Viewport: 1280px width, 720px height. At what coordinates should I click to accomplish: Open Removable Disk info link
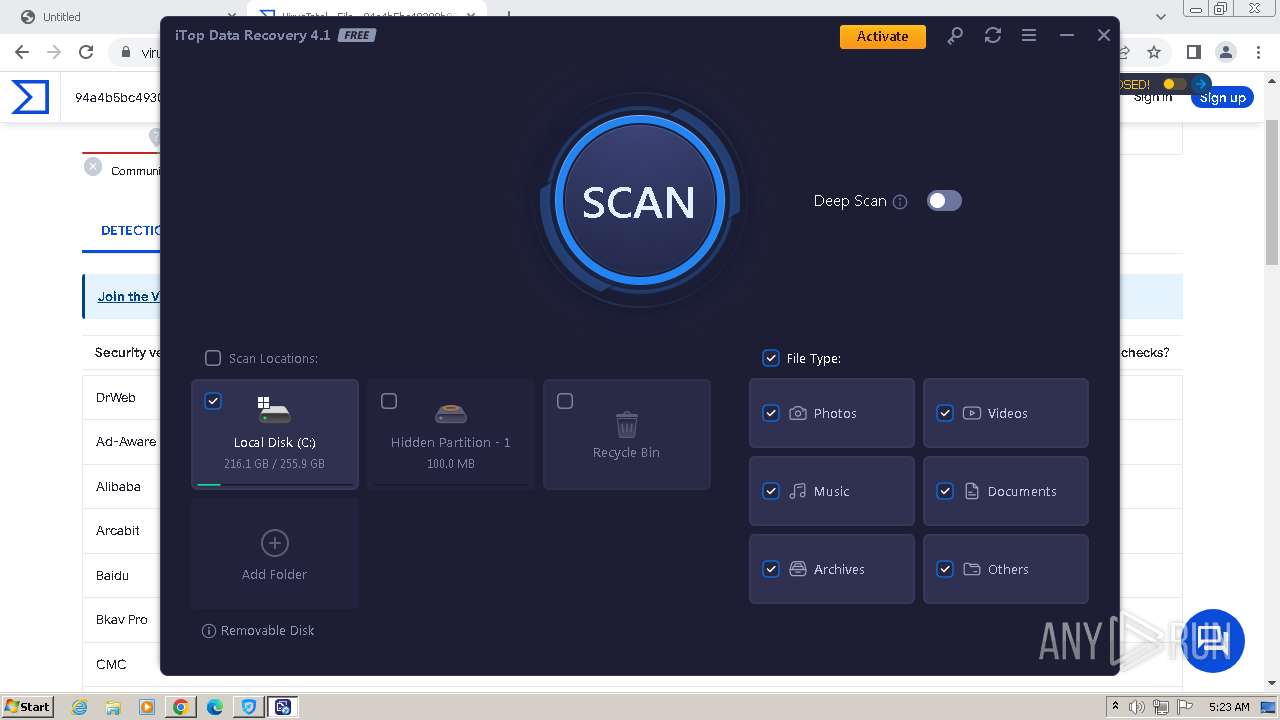coord(258,631)
